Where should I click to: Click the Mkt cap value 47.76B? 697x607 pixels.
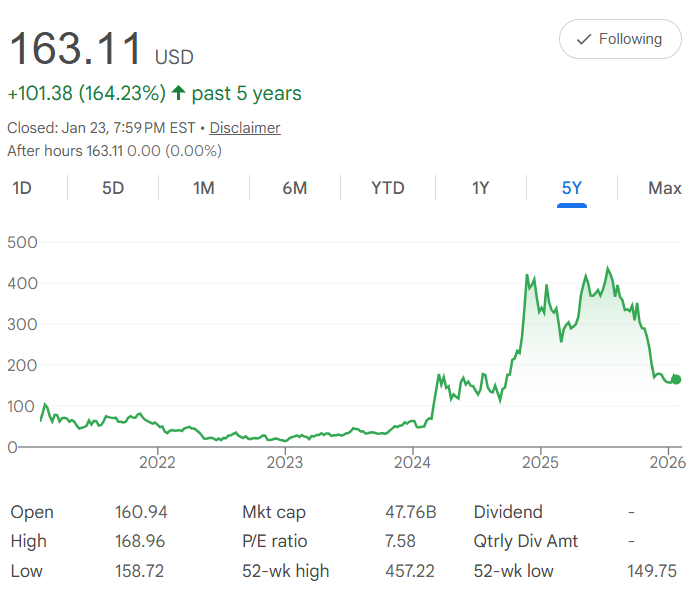click(411, 512)
